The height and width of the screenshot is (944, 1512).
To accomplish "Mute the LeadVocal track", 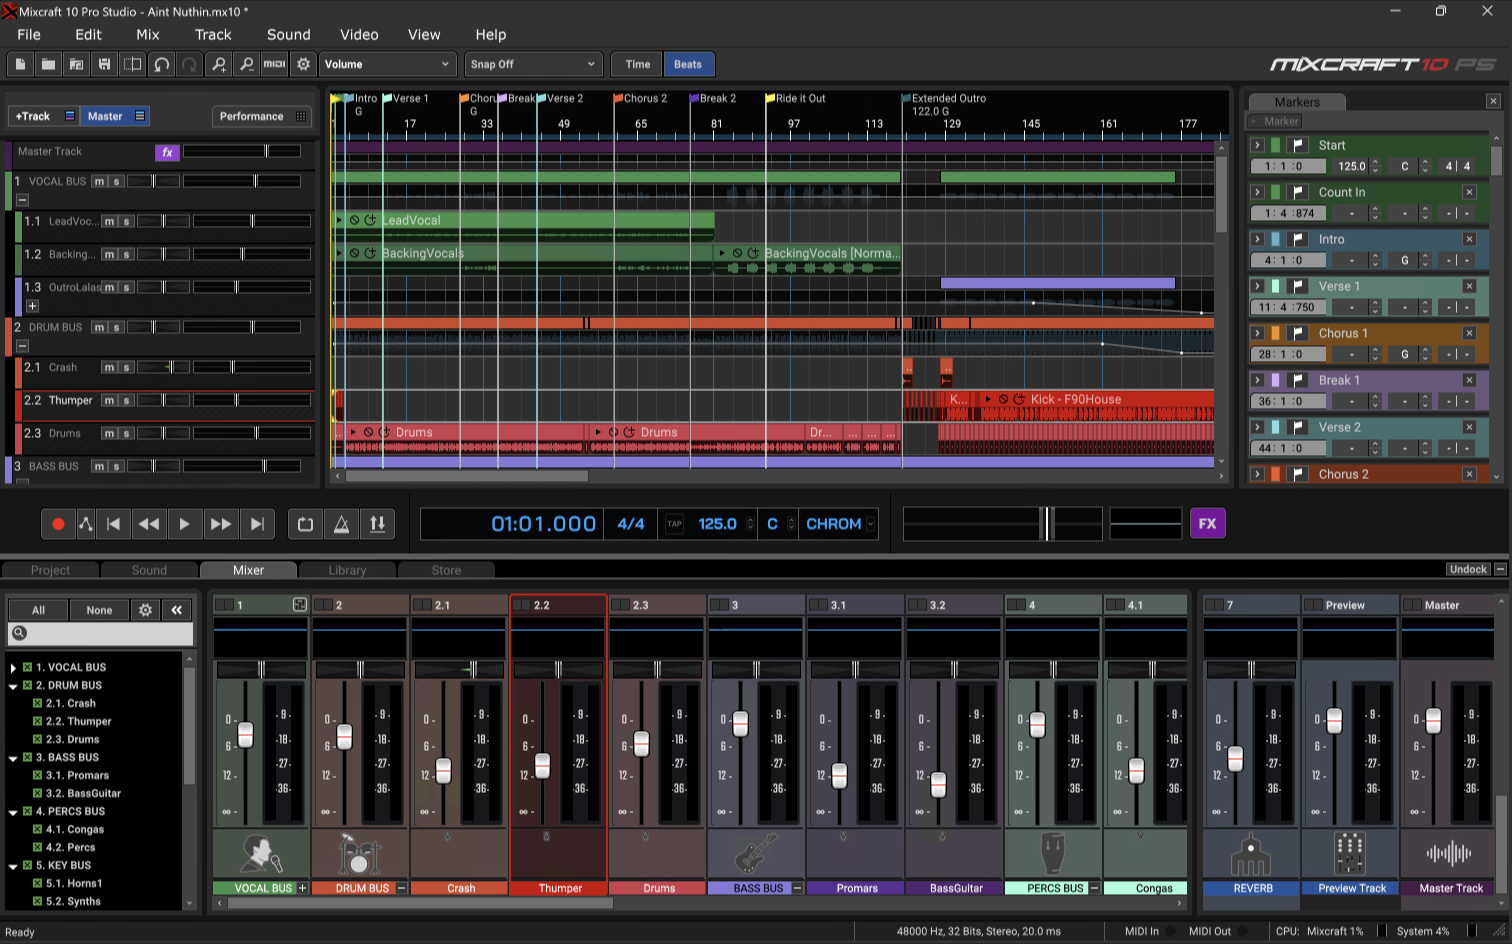I will click(110, 221).
